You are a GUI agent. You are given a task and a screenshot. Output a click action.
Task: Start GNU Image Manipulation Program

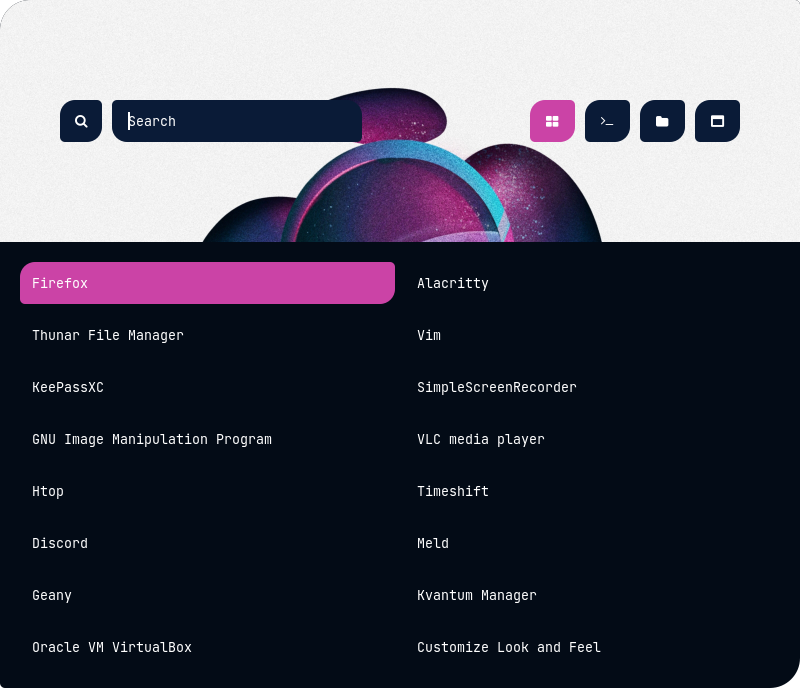coord(152,439)
